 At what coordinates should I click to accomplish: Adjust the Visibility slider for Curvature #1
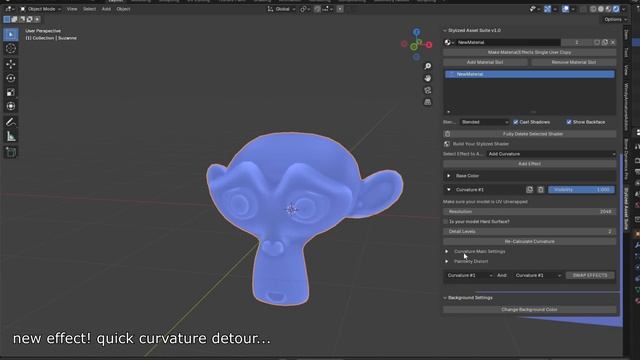pyautogui.click(x=581, y=190)
